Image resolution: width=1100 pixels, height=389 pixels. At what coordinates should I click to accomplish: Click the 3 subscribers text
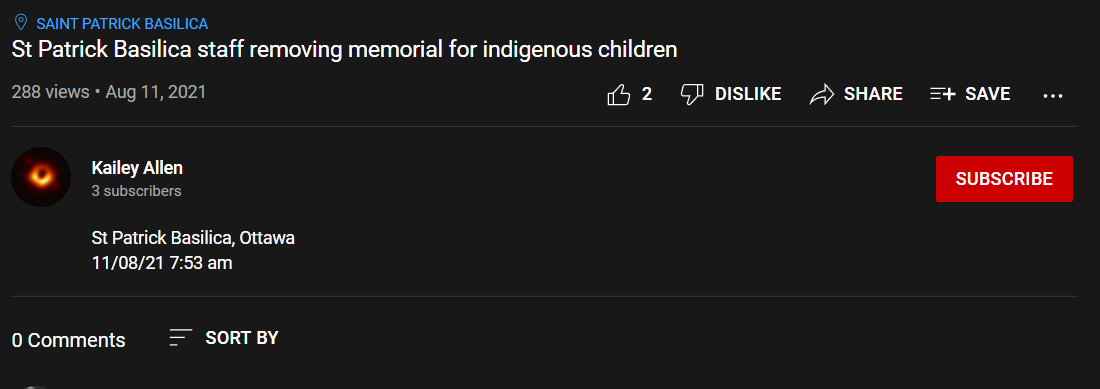pos(137,191)
